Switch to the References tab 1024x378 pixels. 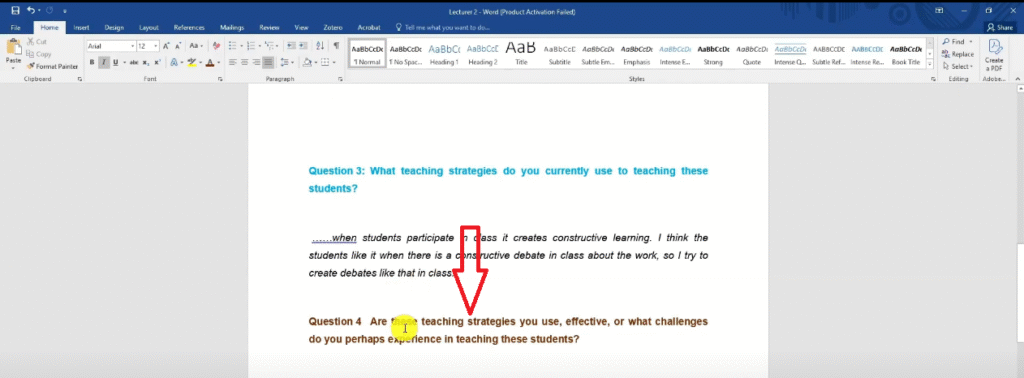(189, 28)
